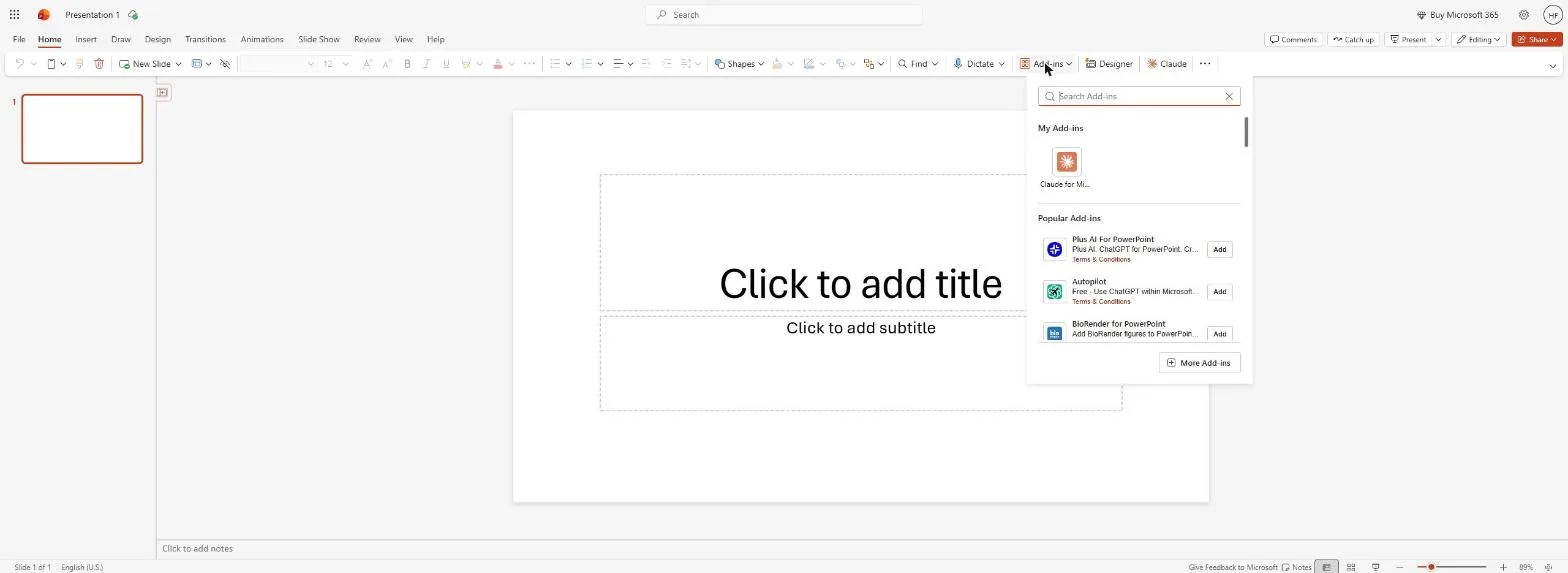1568x573 pixels.
Task: Click the Increase indent icon
Action: 667,64
